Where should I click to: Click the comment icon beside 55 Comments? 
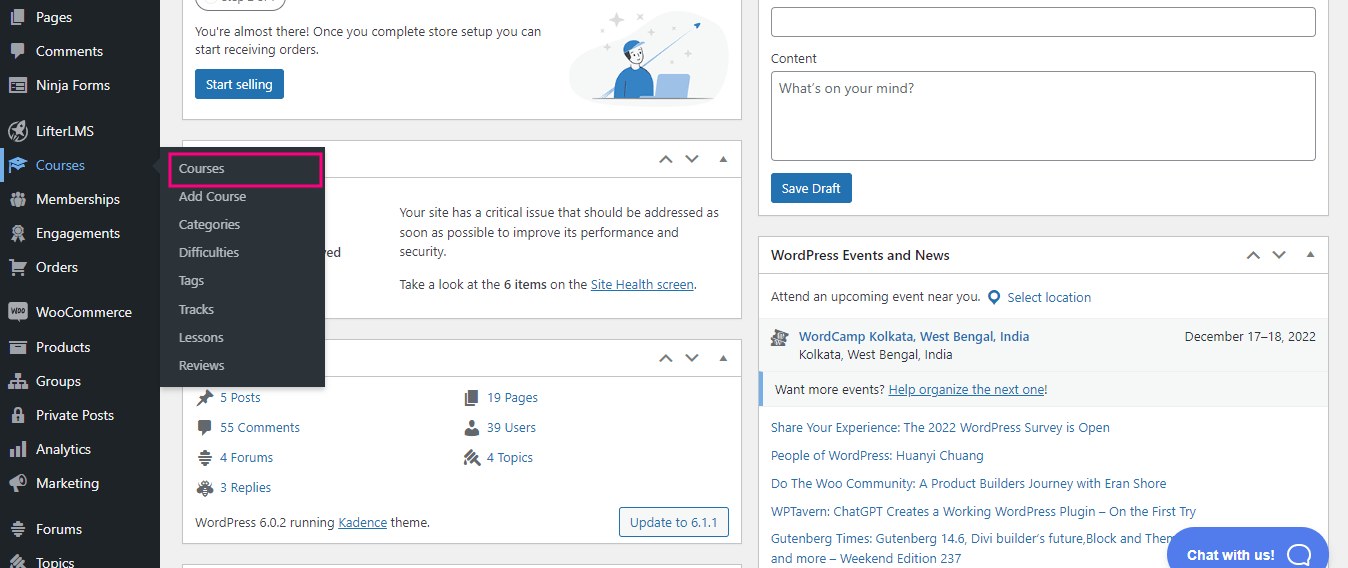(x=205, y=427)
